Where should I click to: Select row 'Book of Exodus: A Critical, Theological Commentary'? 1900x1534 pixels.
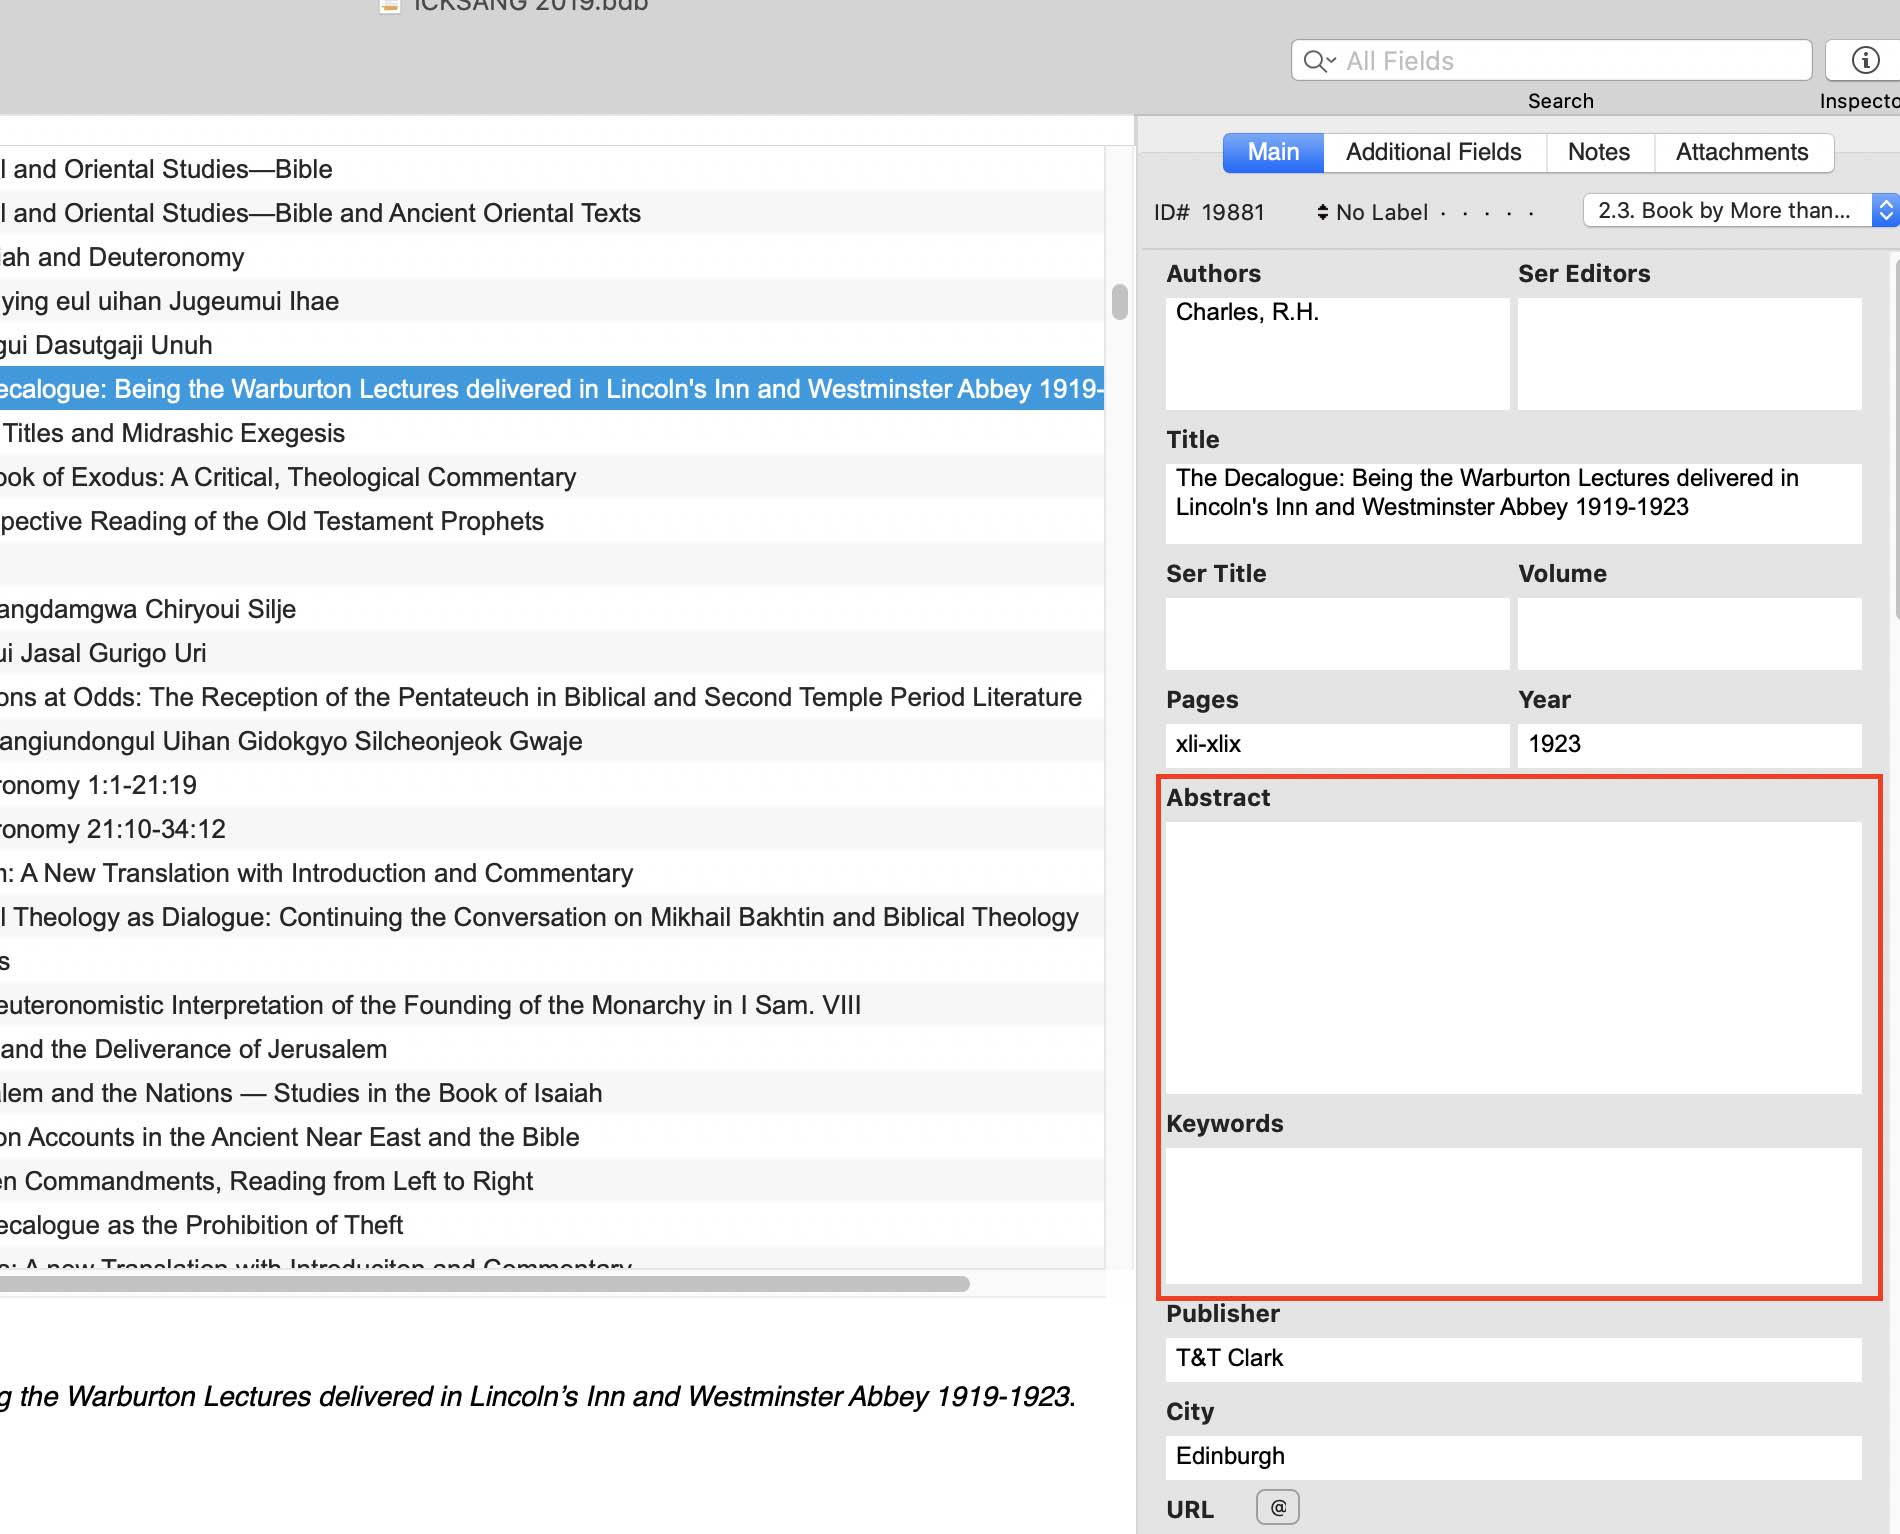click(552, 477)
